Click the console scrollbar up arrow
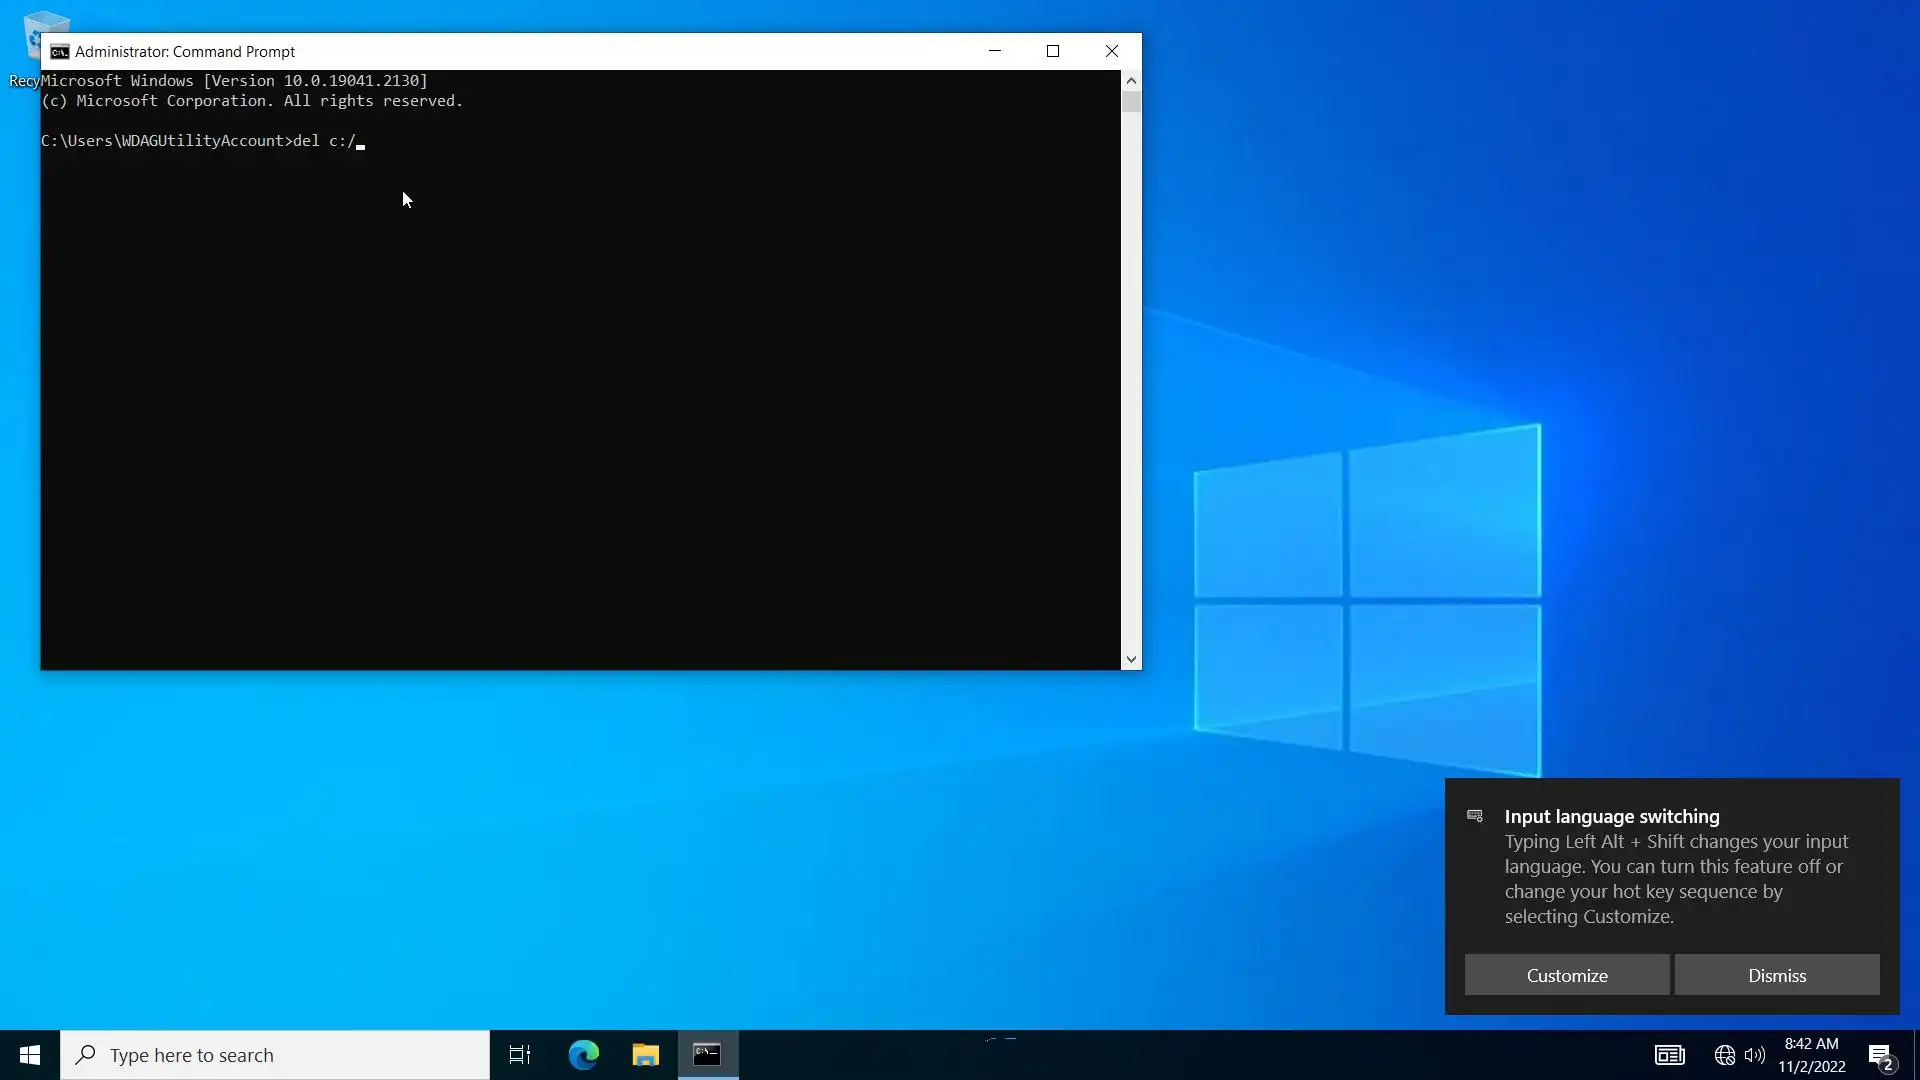 tap(1131, 81)
